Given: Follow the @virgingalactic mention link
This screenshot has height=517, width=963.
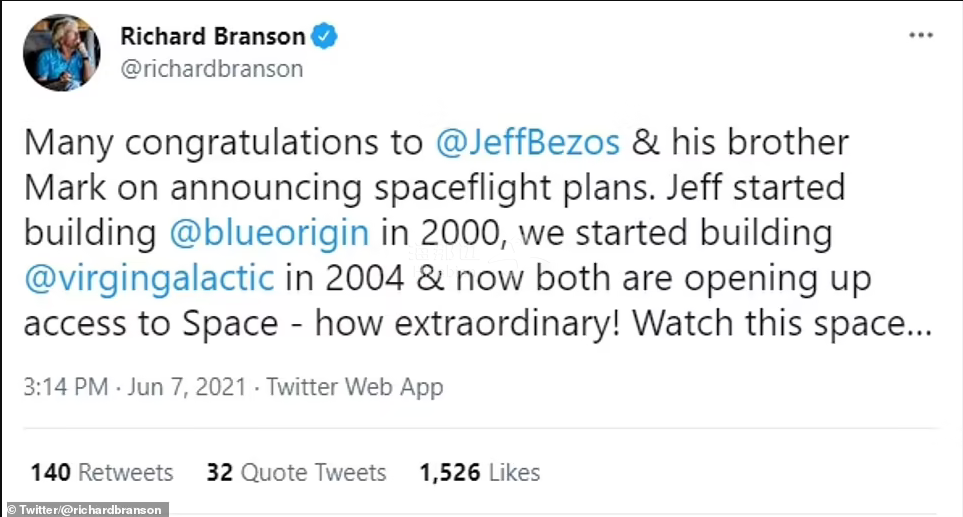Looking at the screenshot, I should point(148,278).
